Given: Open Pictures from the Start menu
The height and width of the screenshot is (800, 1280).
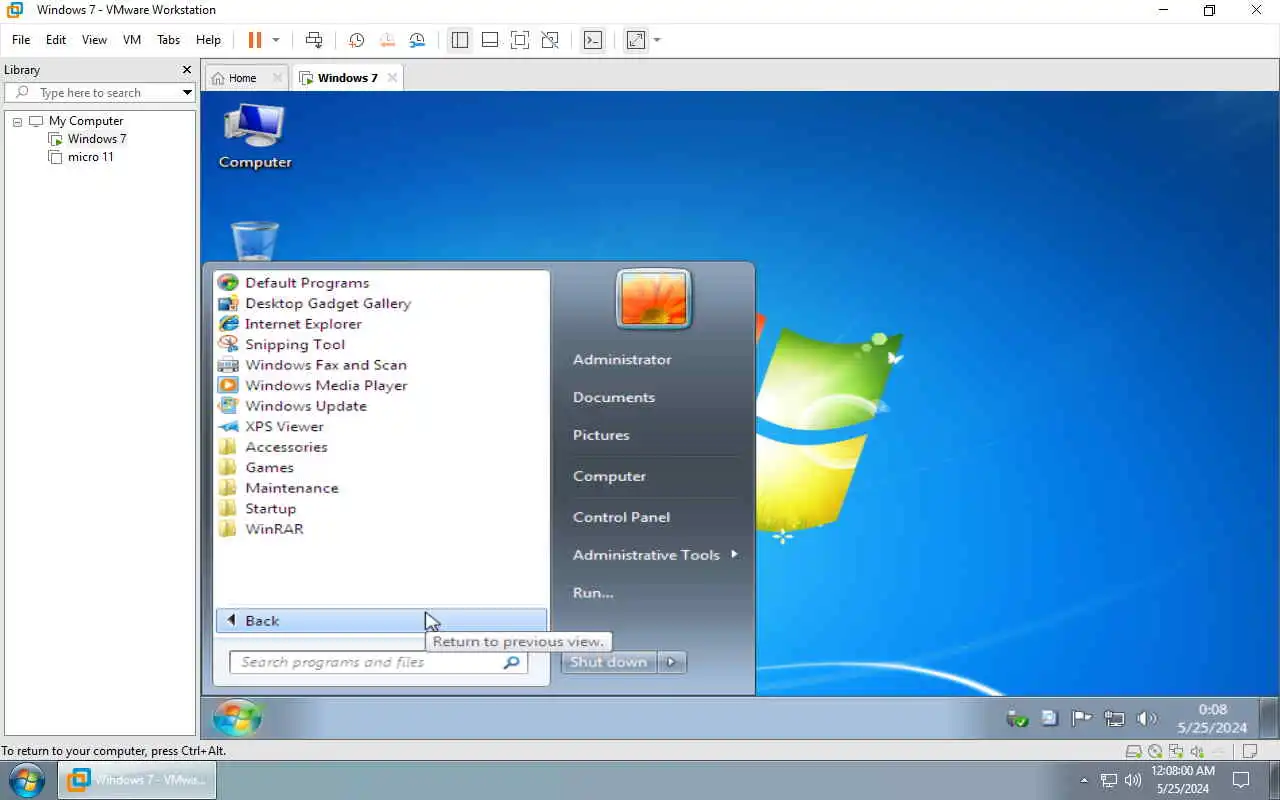Looking at the screenshot, I should [x=601, y=435].
